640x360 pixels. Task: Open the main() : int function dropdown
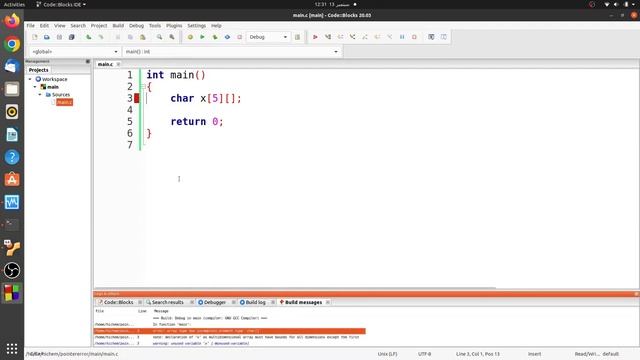click(x=231, y=52)
